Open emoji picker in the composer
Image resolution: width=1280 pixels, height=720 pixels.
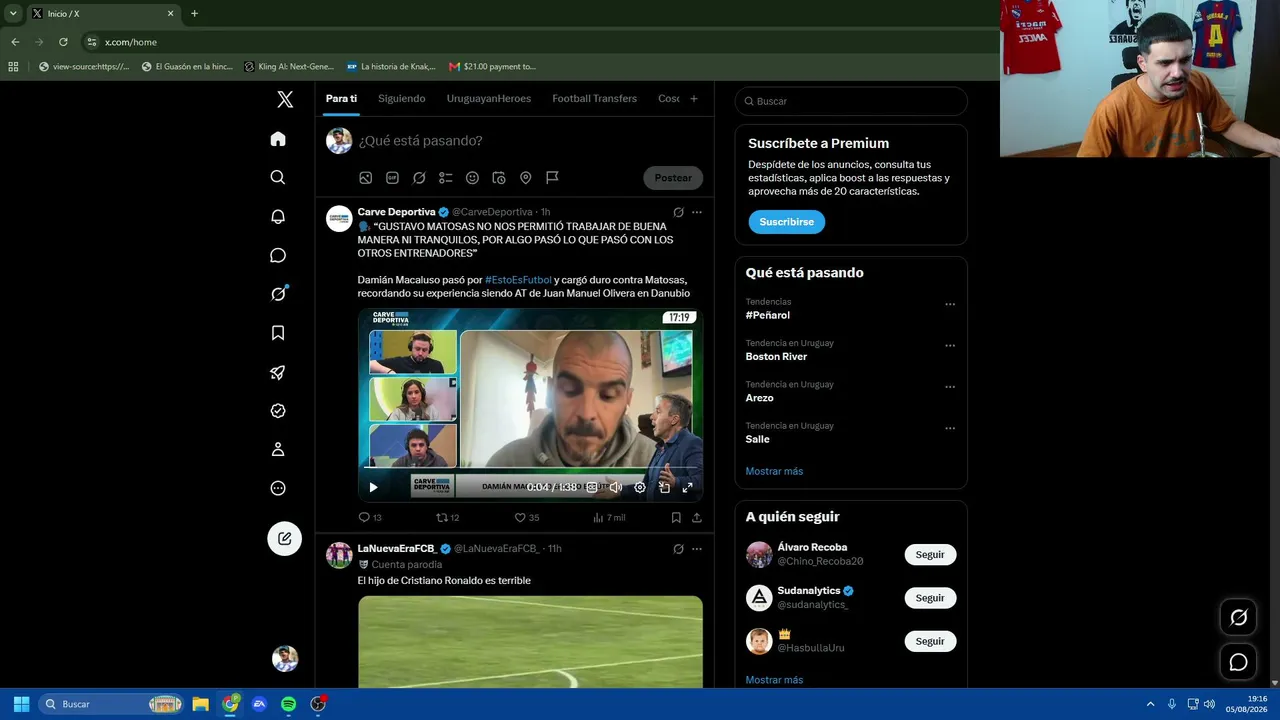click(x=472, y=178)
